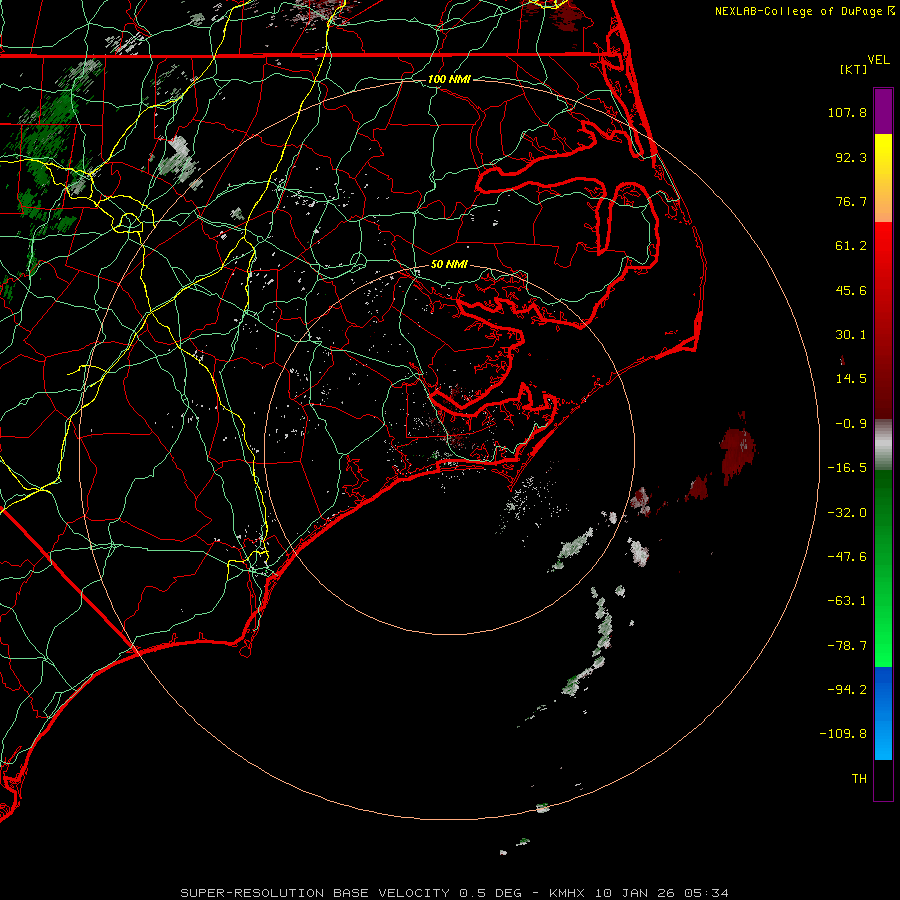Screen dimensions: 900x900
Task: Click the 76.7 velocity scale value
Action: pos(851,201)
